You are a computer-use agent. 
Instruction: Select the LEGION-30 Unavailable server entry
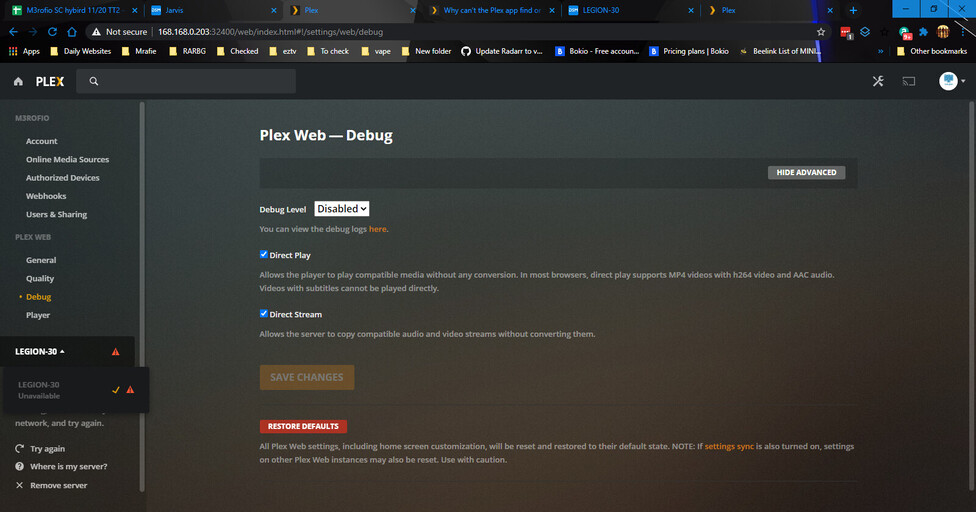75,390
